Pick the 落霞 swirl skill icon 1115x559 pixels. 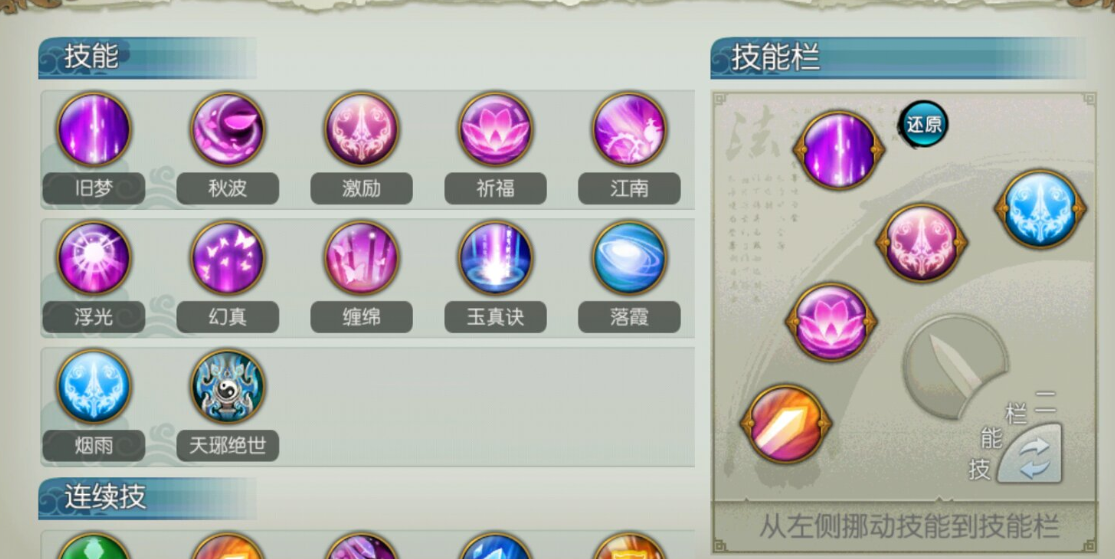[629, 257]
